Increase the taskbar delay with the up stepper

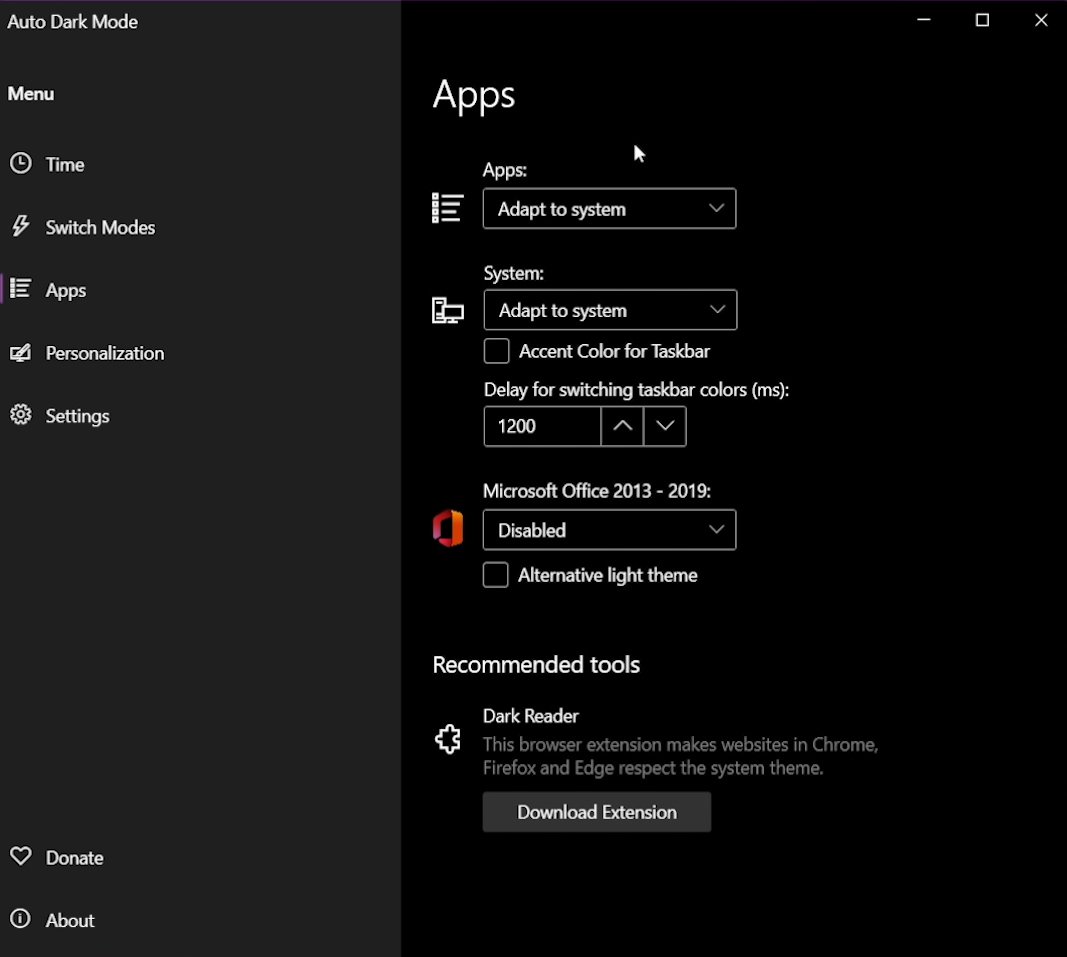621,426
